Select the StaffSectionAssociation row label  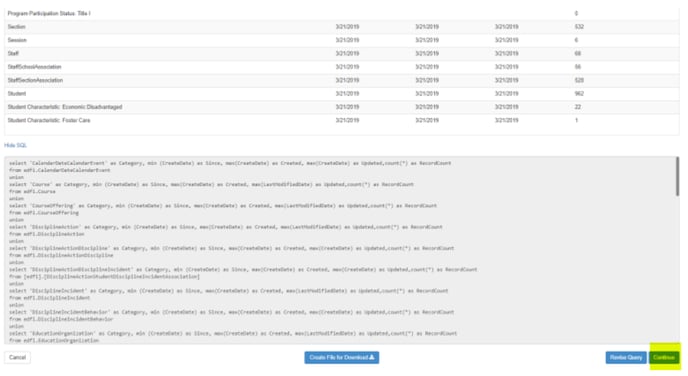click(x=35, y=80)
